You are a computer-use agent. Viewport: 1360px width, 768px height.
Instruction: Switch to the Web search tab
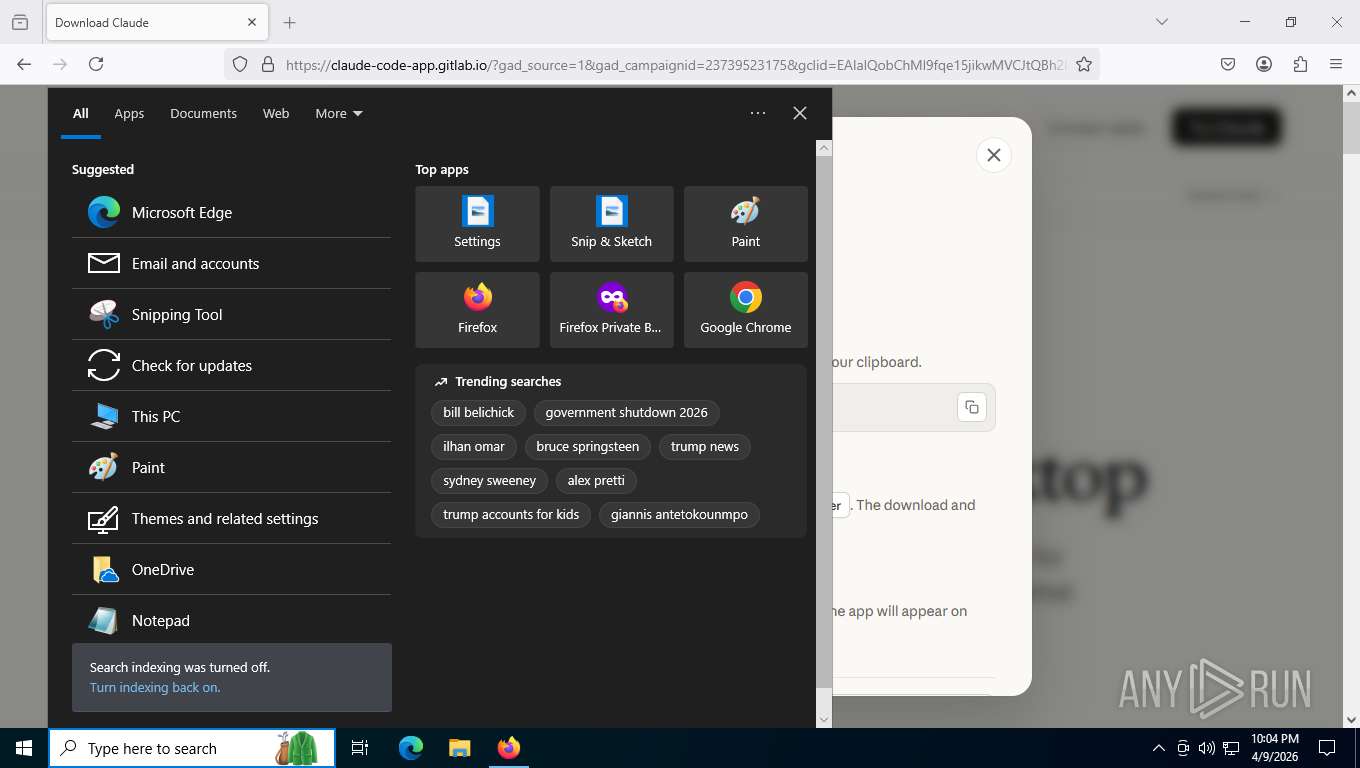click(276, 113)
